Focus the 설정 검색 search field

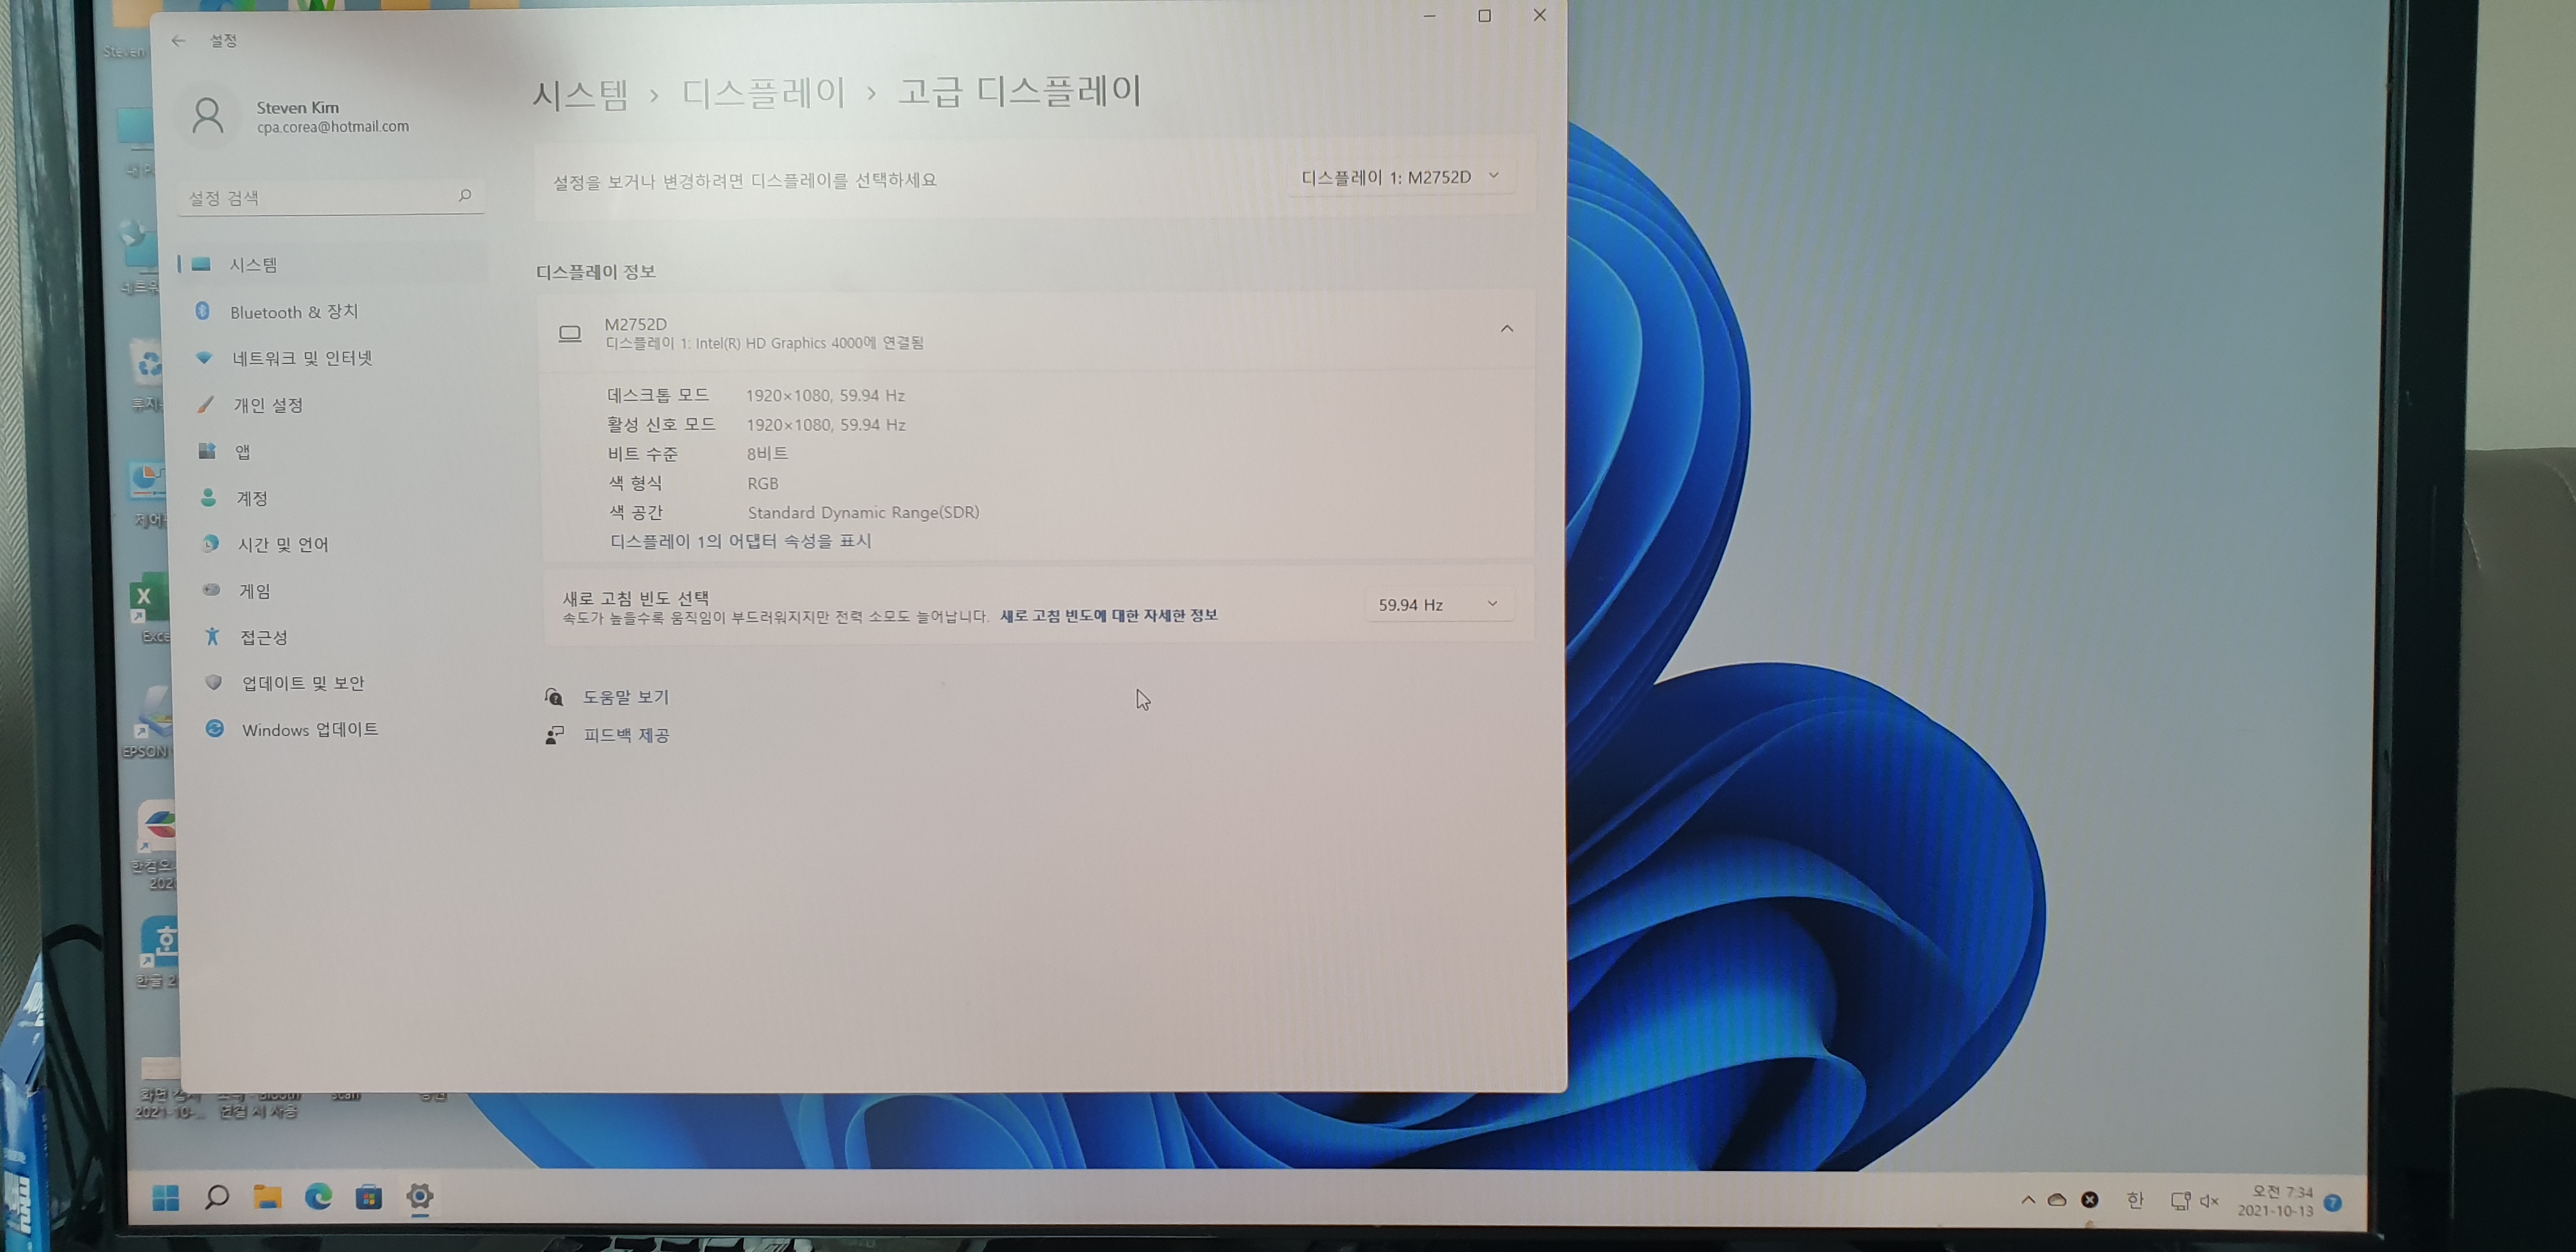(331, 197)
